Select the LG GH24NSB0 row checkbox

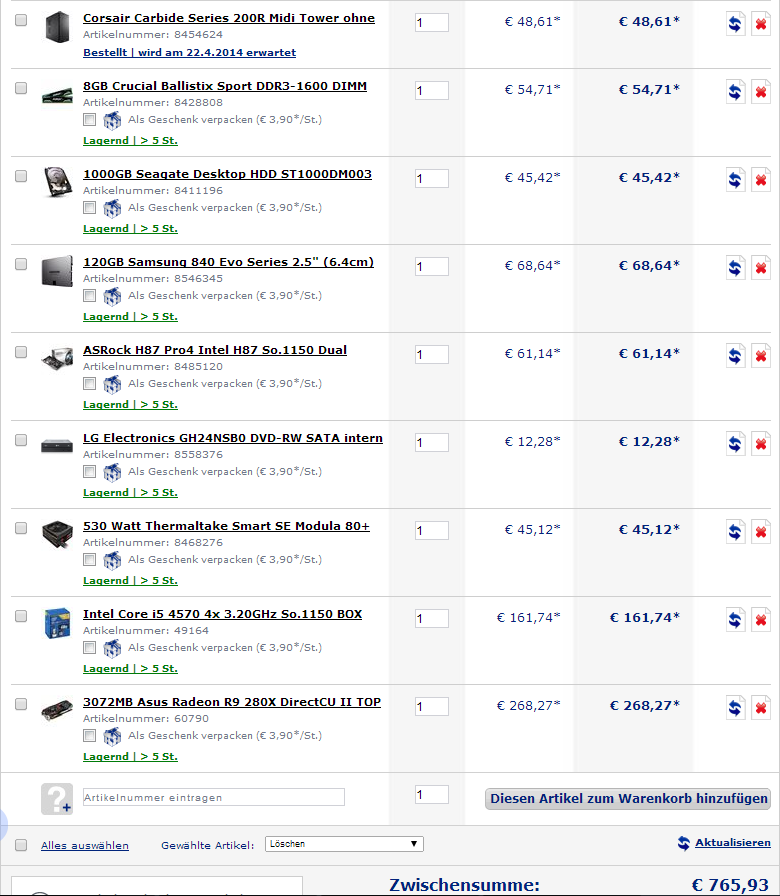(21, 440)
